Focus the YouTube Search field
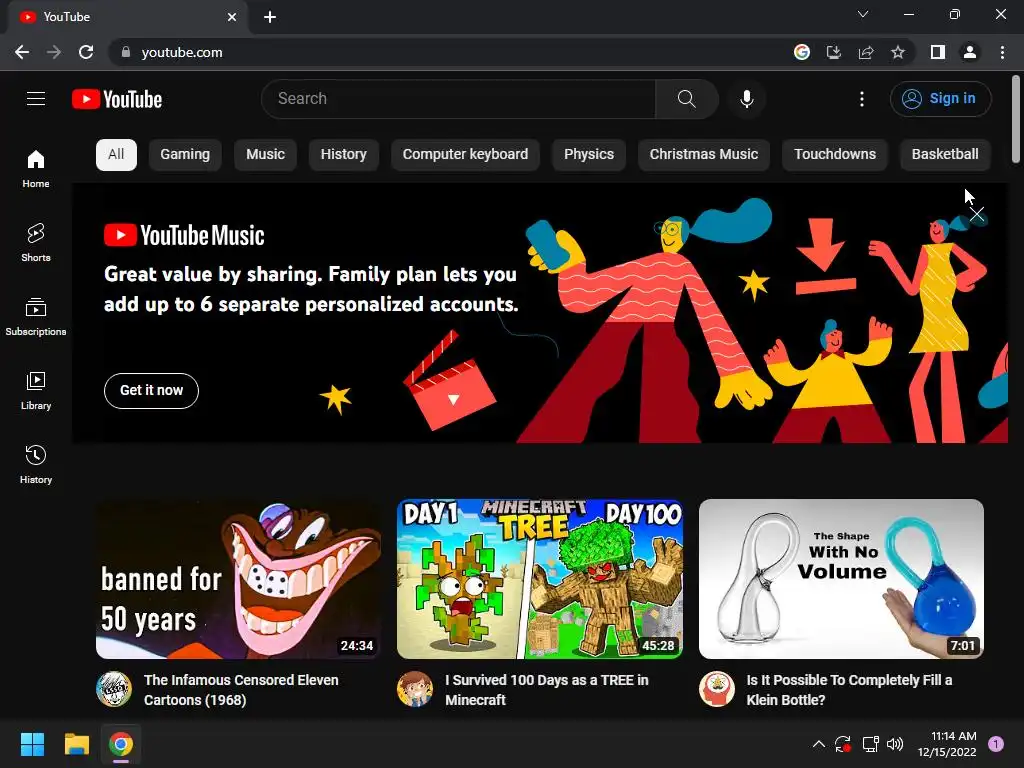The image size is (1024, 768). (x=458, y=99)
